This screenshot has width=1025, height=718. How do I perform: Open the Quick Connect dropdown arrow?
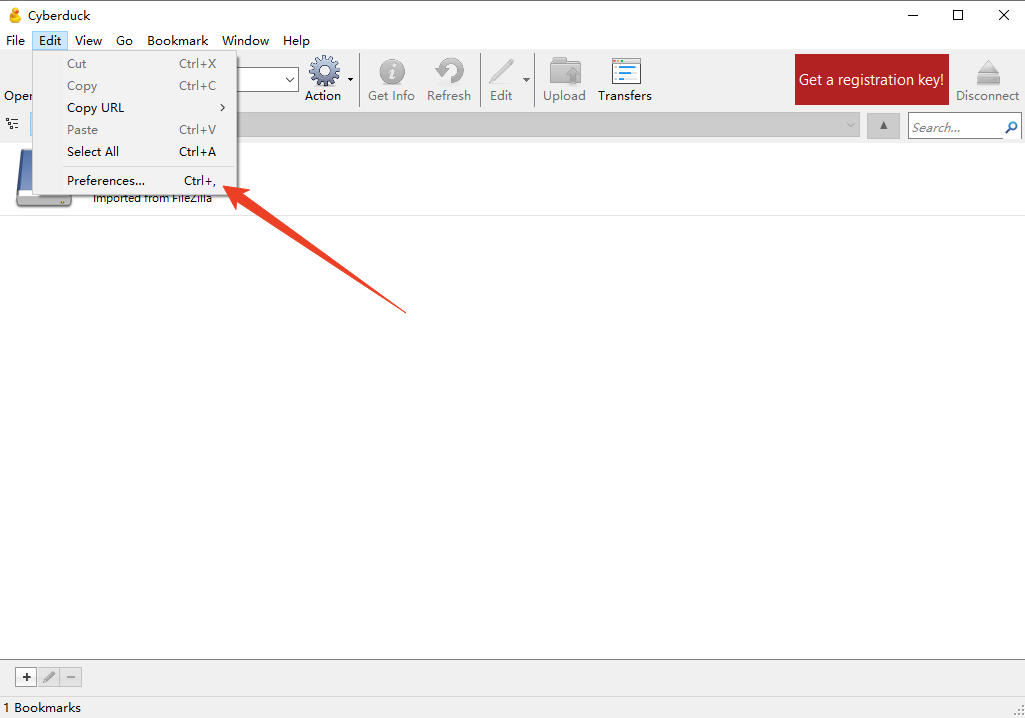[x=290, y=80]
